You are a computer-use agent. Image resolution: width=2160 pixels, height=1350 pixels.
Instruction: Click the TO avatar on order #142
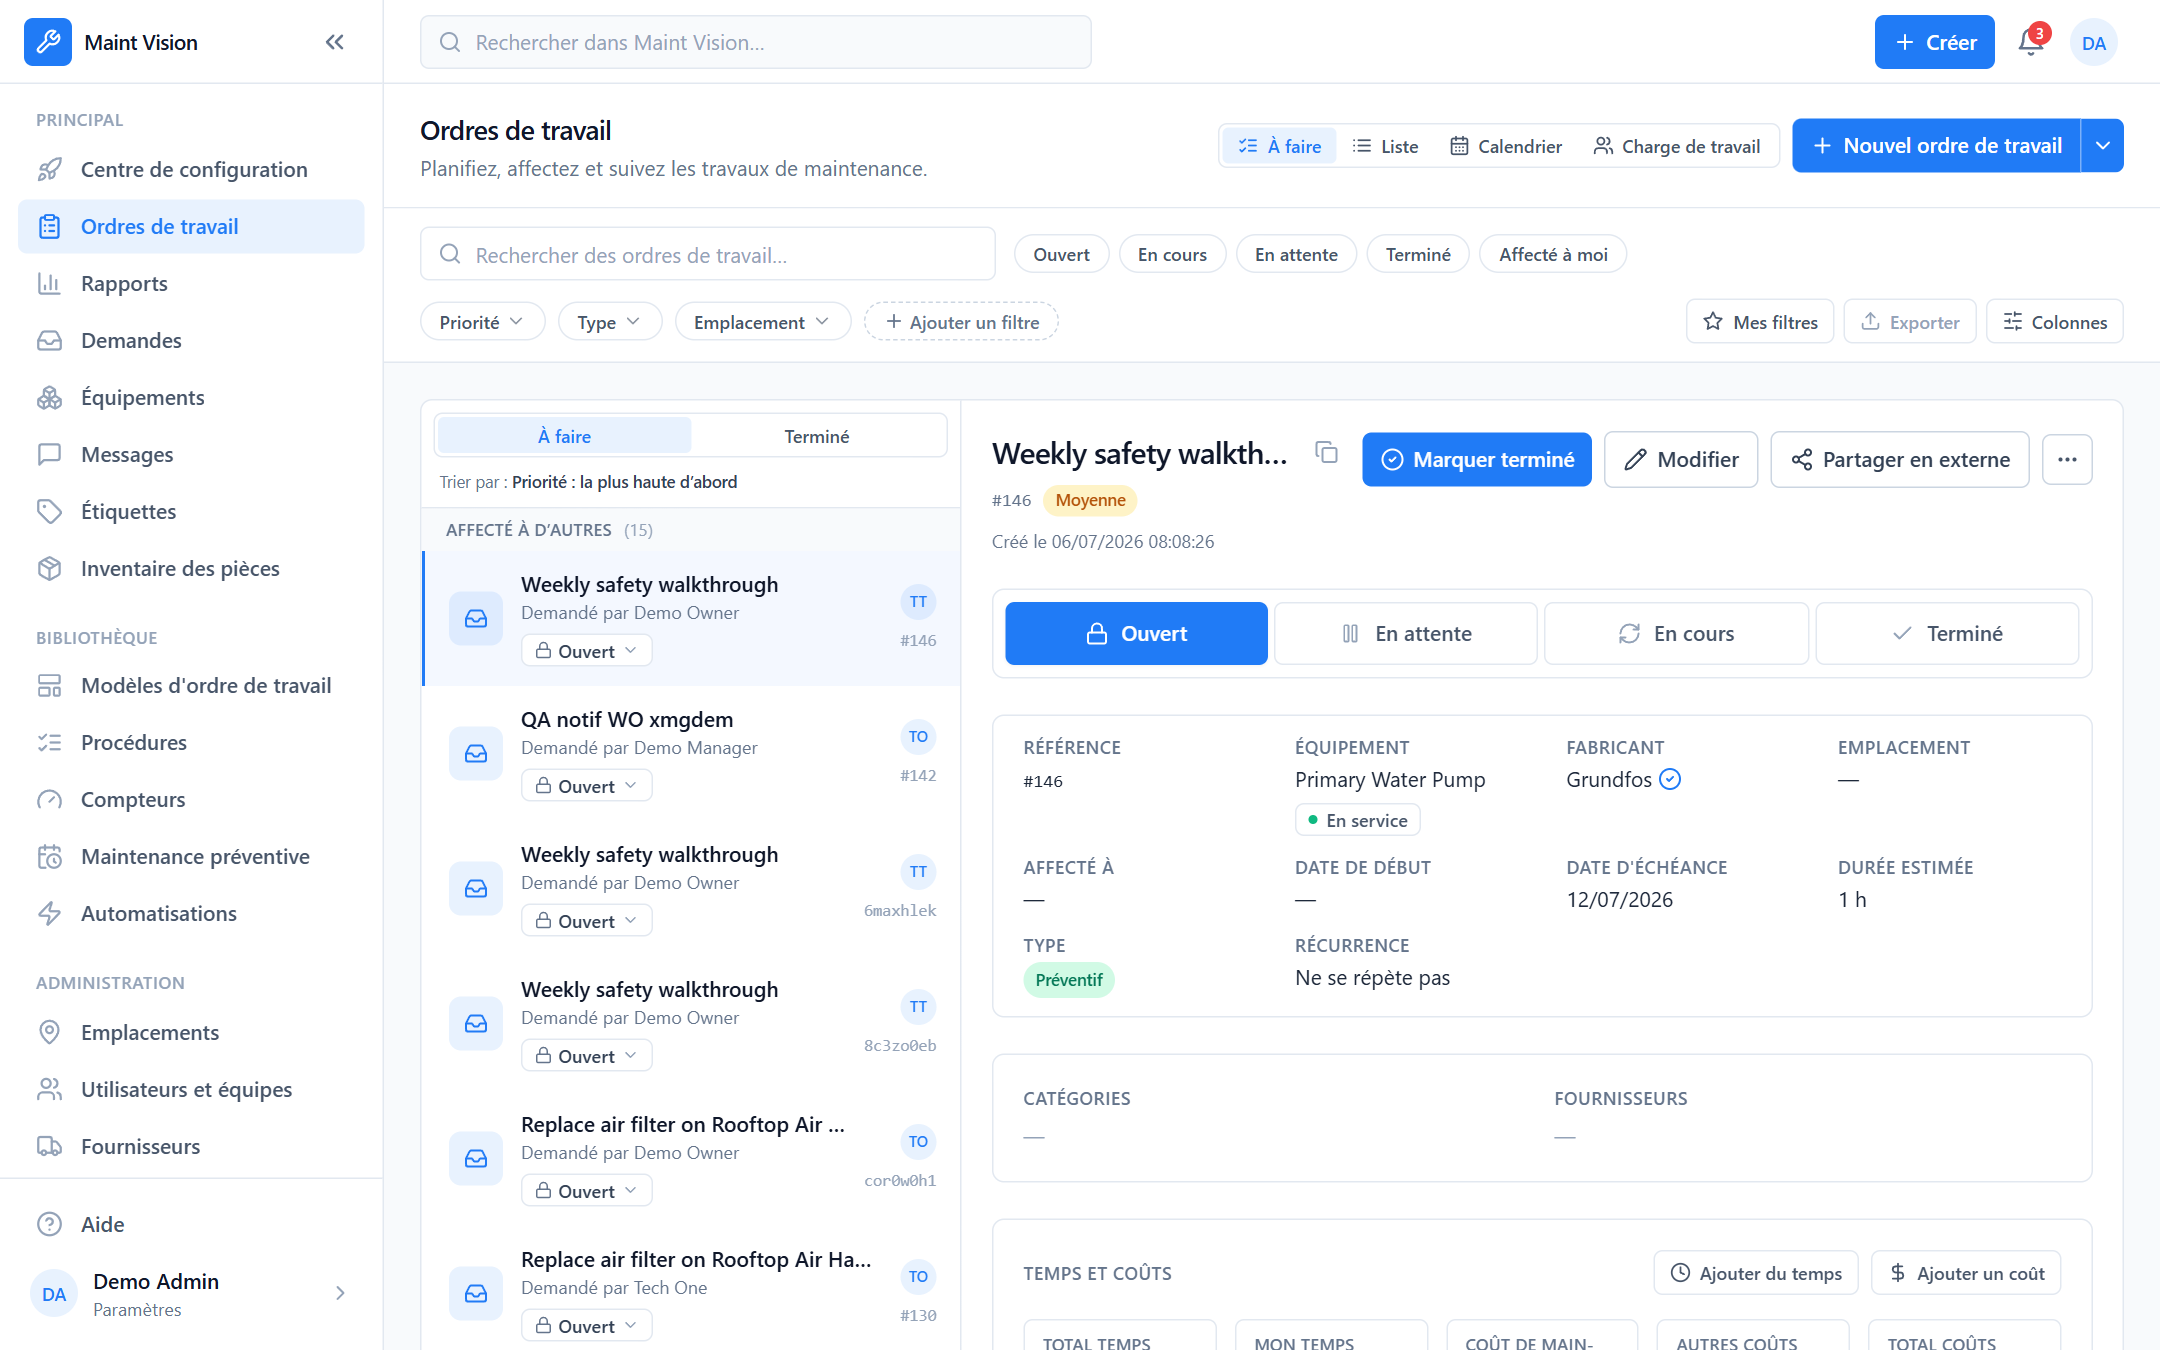pos(918,736)
